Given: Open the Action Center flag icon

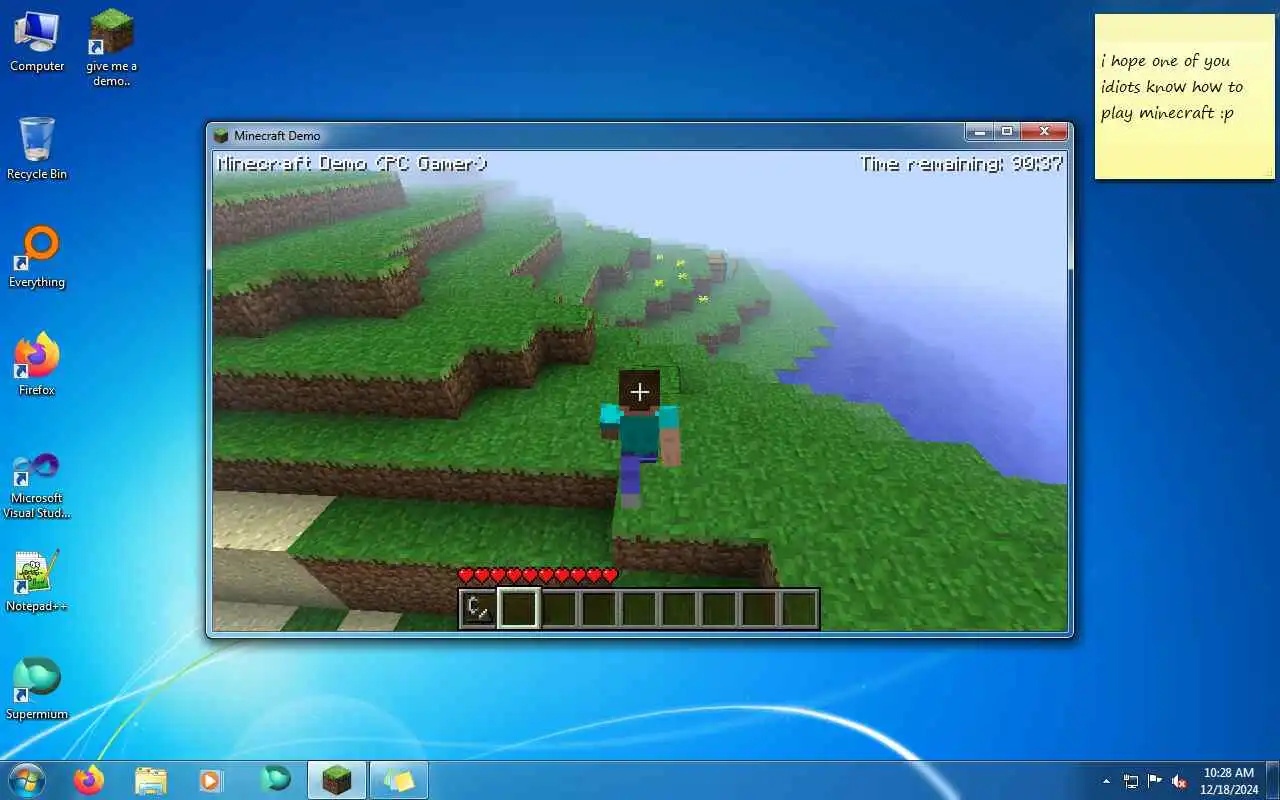Looking at the screenshot, I should [1155, 781].
